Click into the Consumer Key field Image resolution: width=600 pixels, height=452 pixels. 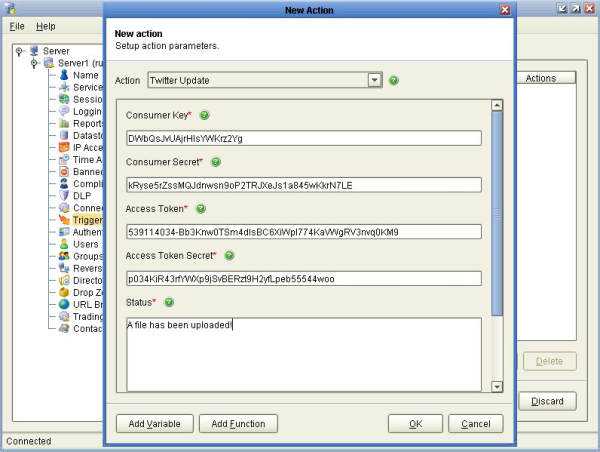pos(304,138)
